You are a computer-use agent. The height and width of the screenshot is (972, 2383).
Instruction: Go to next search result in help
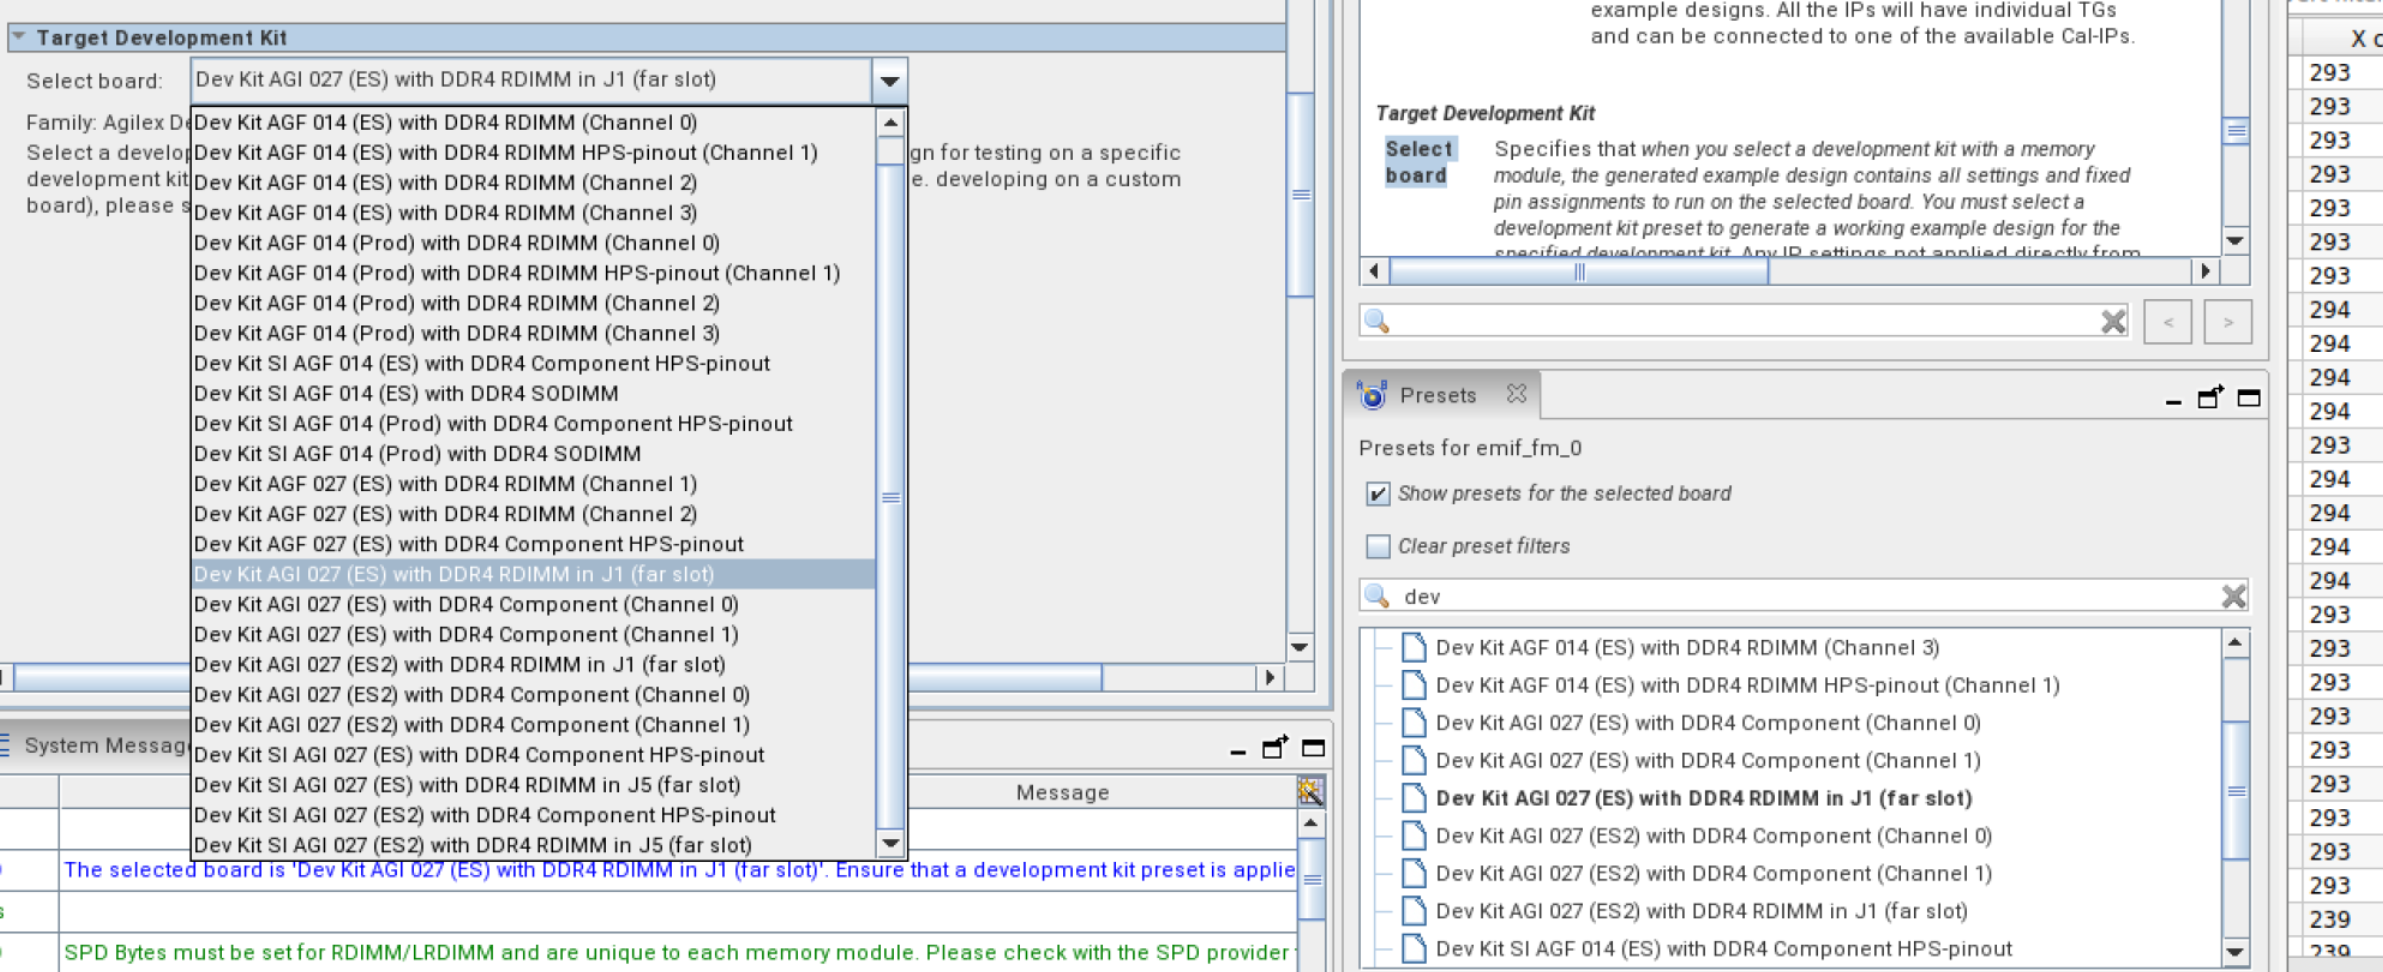coord(2227,322)
